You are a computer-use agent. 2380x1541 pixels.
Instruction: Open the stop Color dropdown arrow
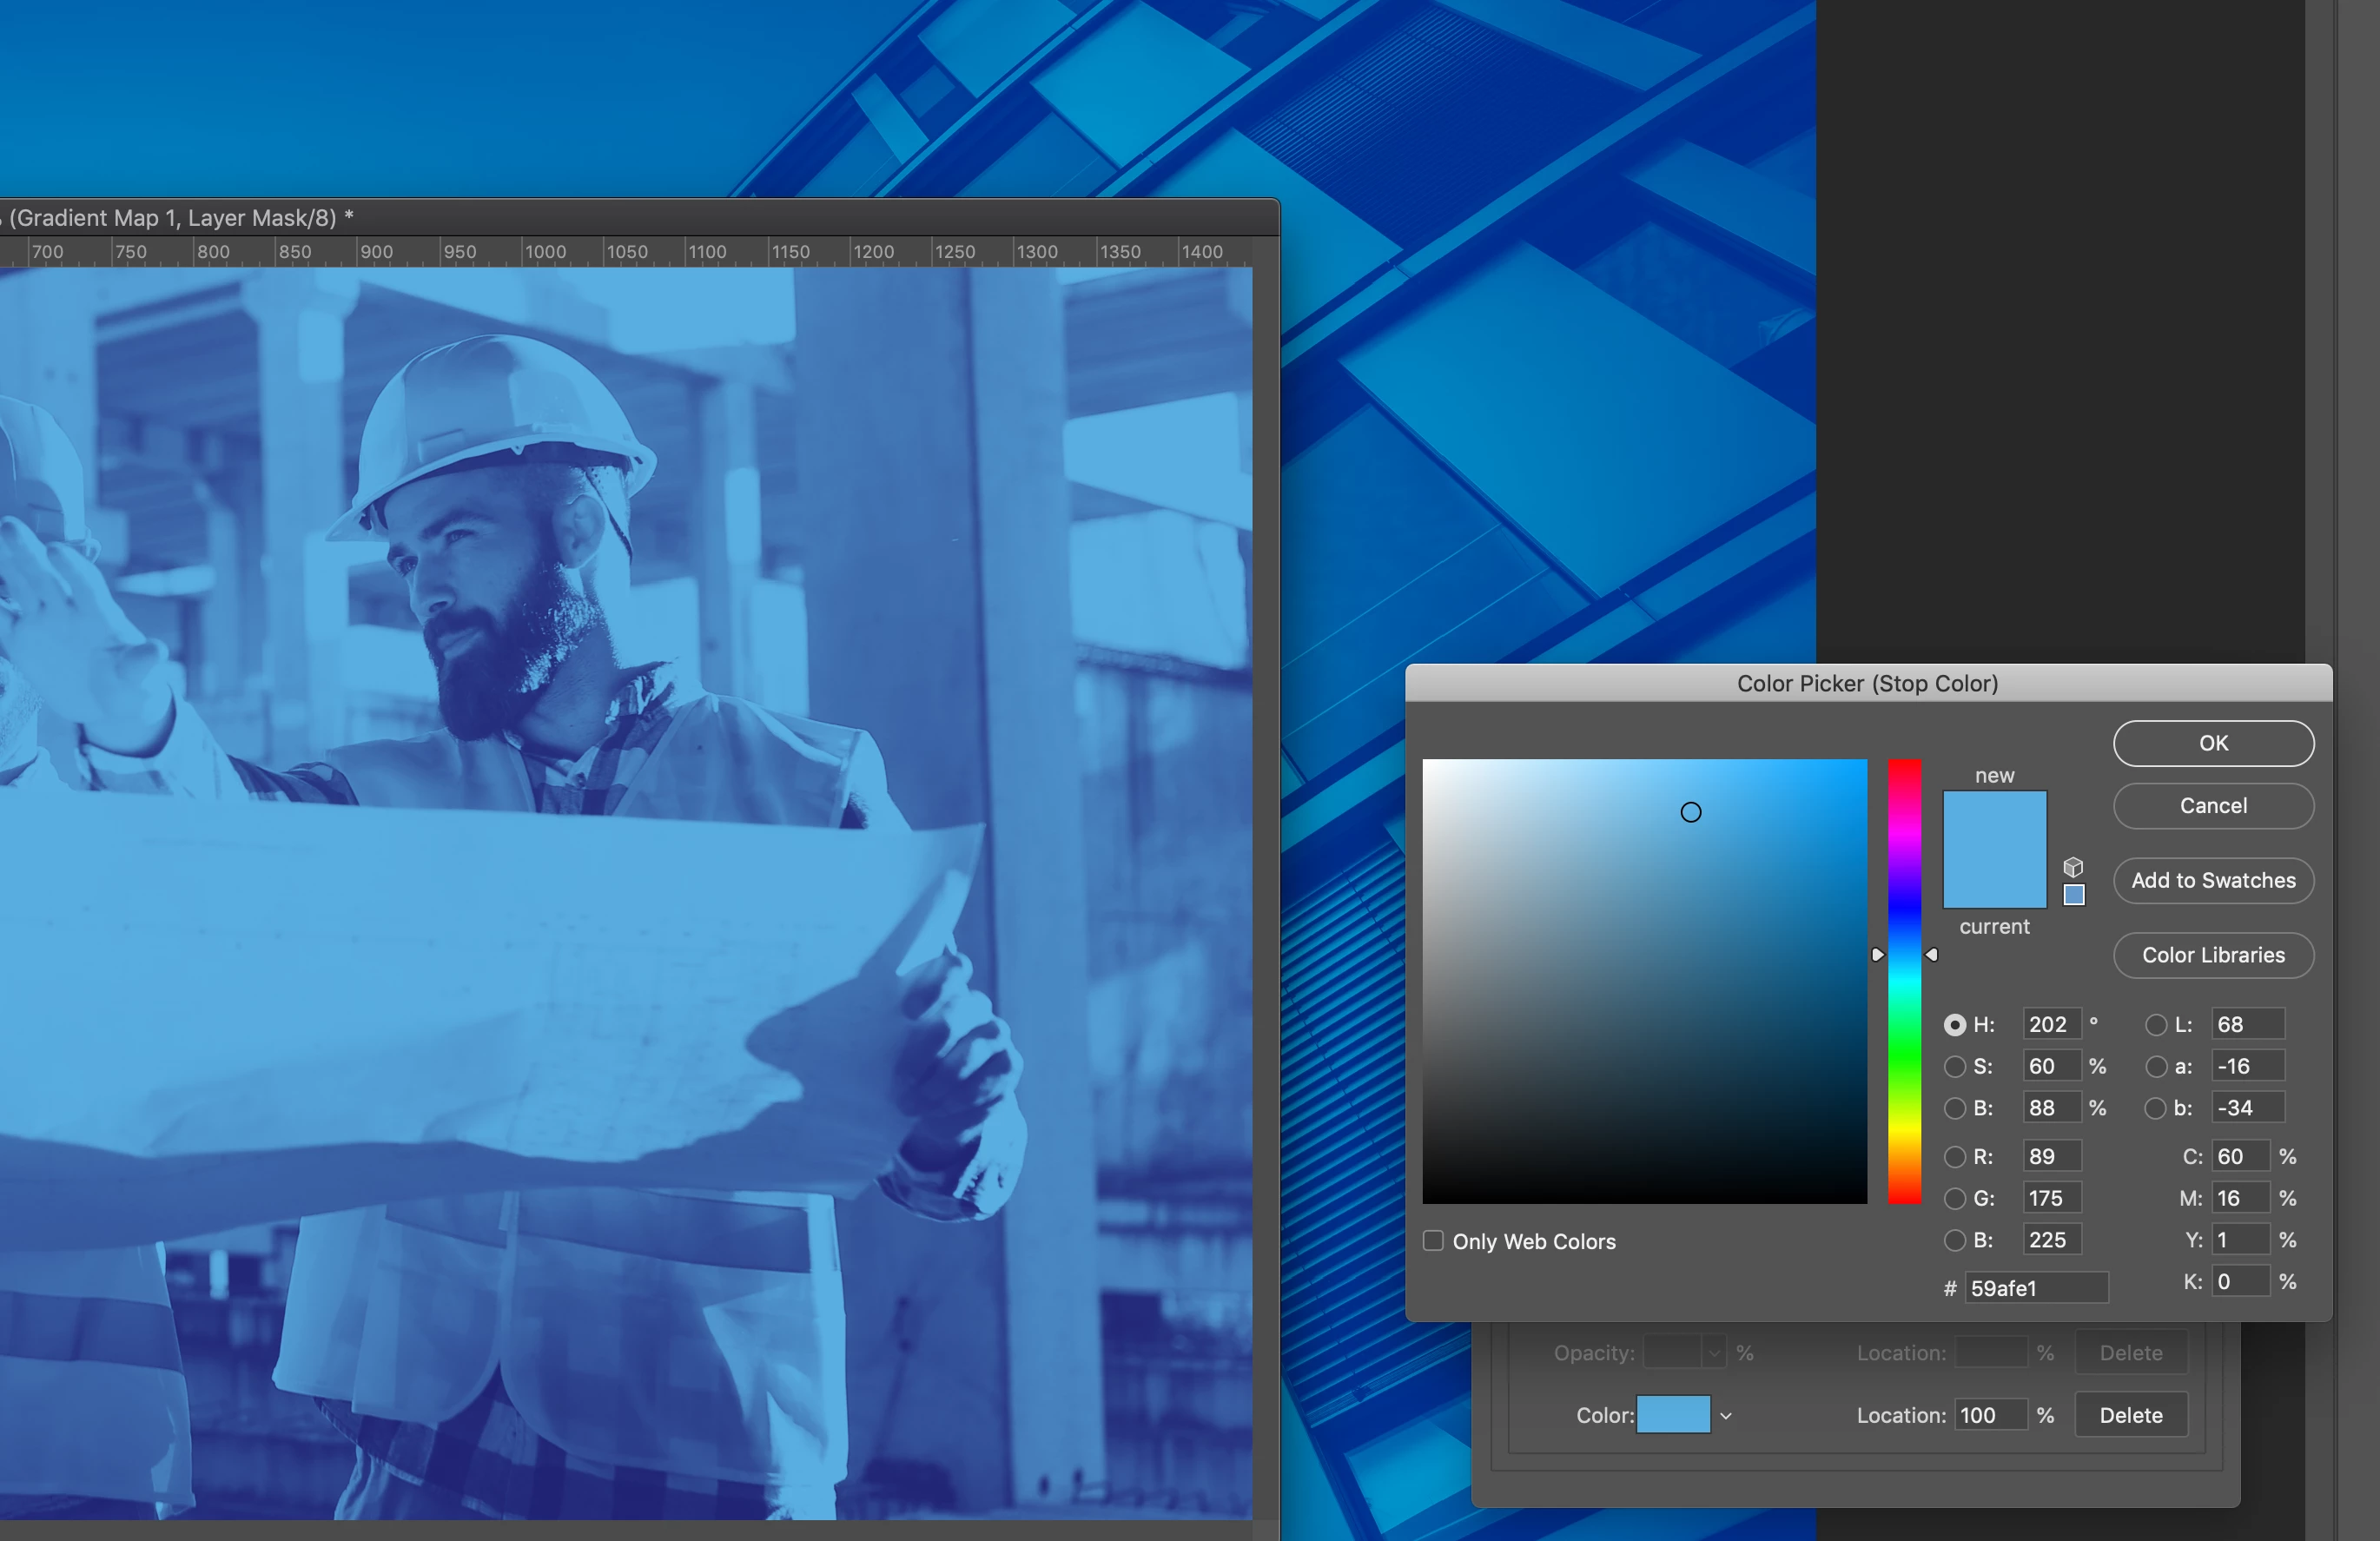point(1725,1416)
